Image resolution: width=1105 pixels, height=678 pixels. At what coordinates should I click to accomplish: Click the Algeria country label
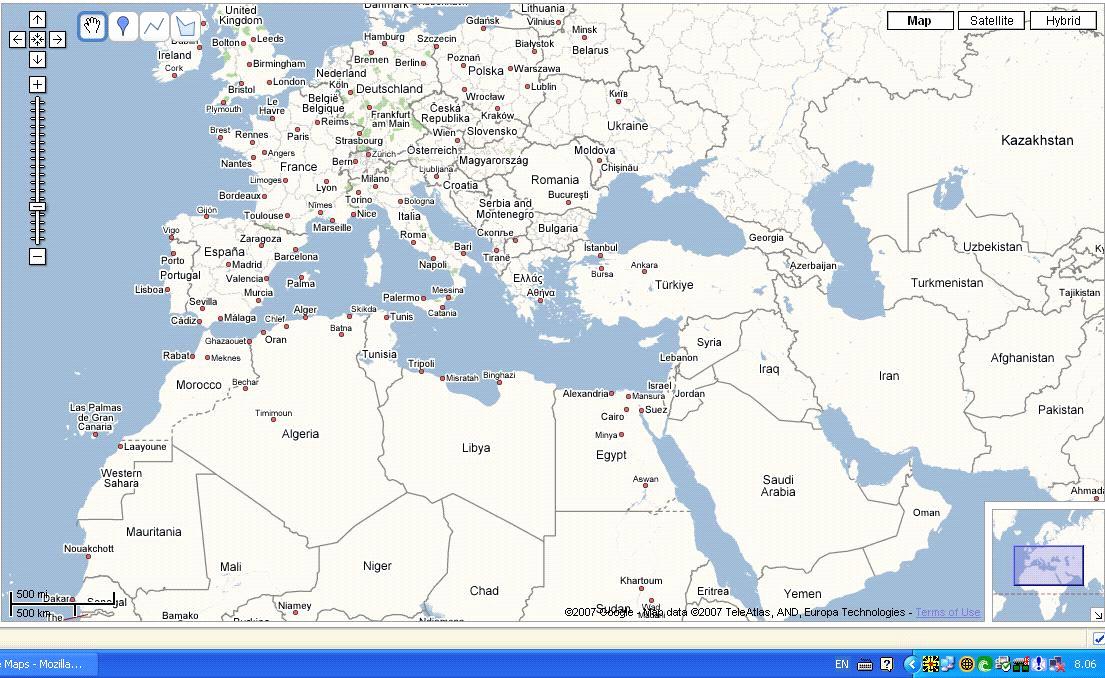coord(300,434)
